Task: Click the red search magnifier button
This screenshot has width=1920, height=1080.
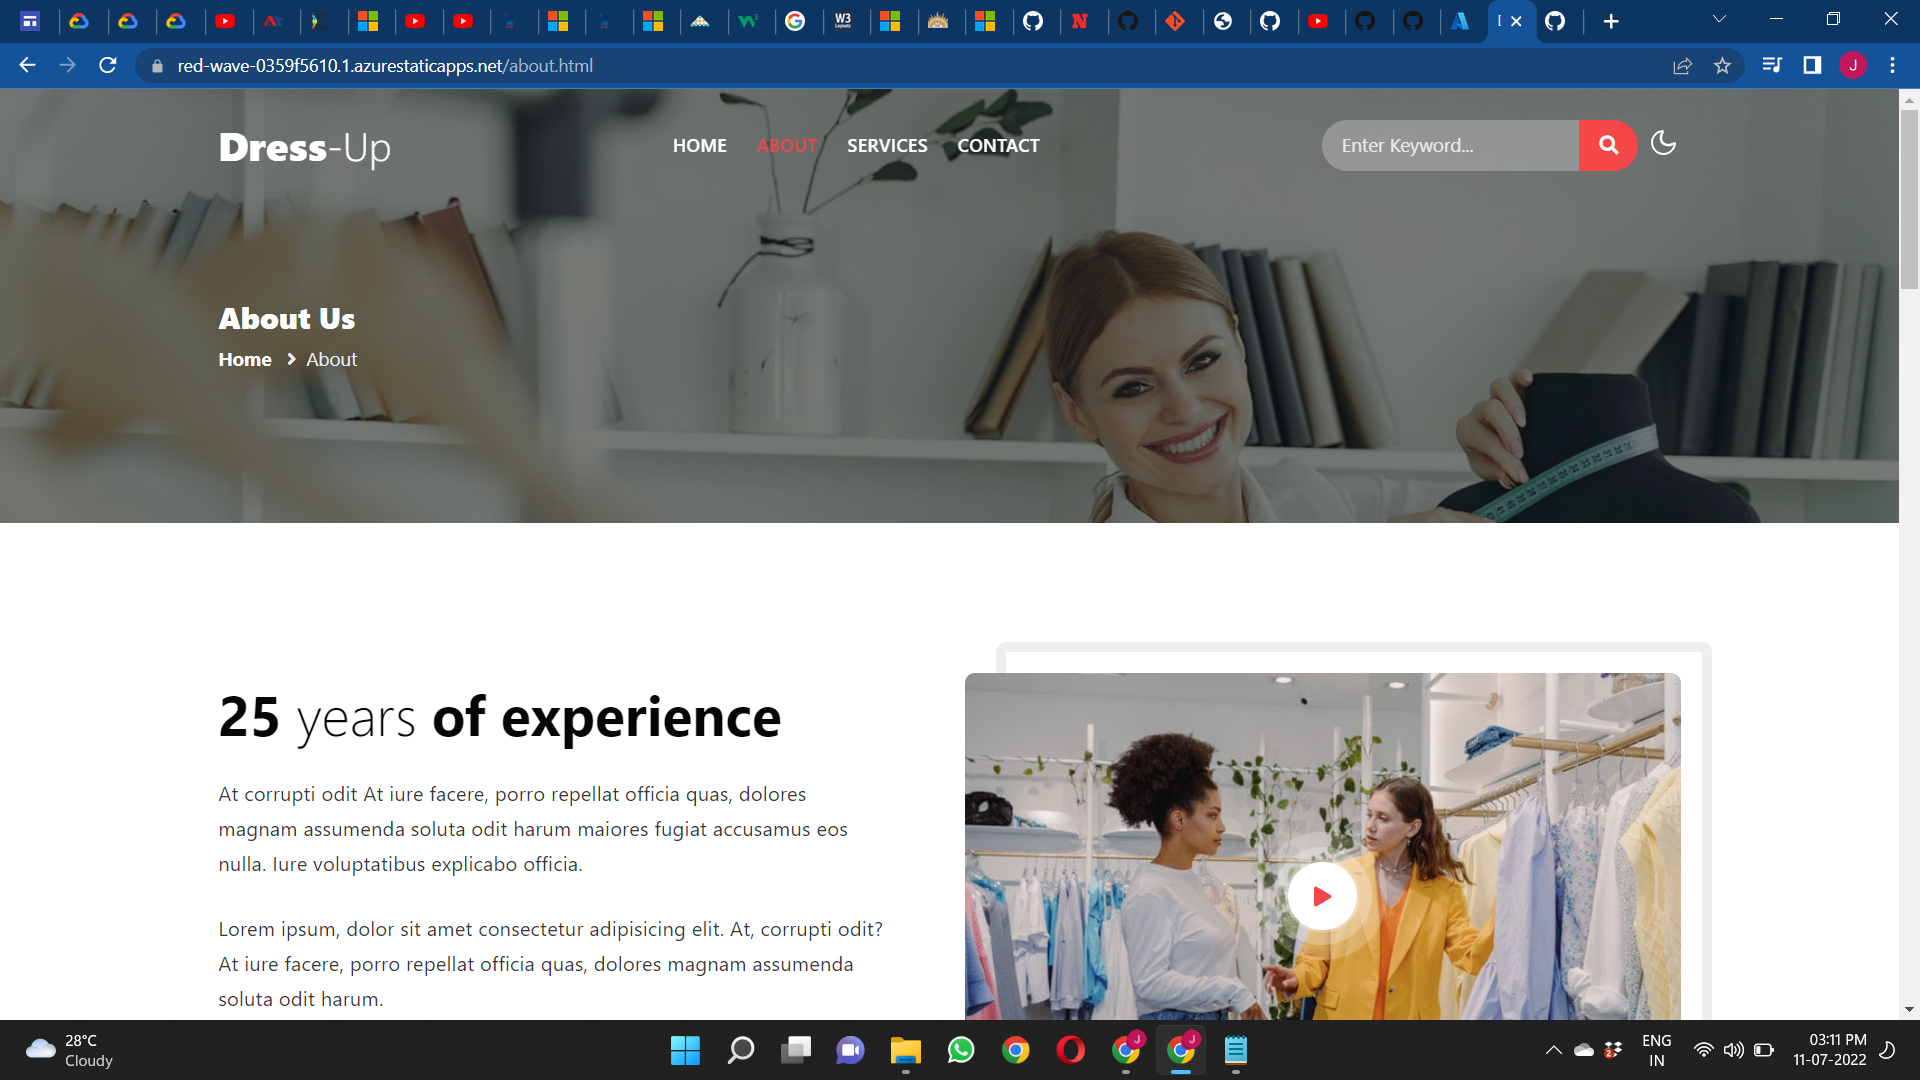Action: pos(1607,145)
